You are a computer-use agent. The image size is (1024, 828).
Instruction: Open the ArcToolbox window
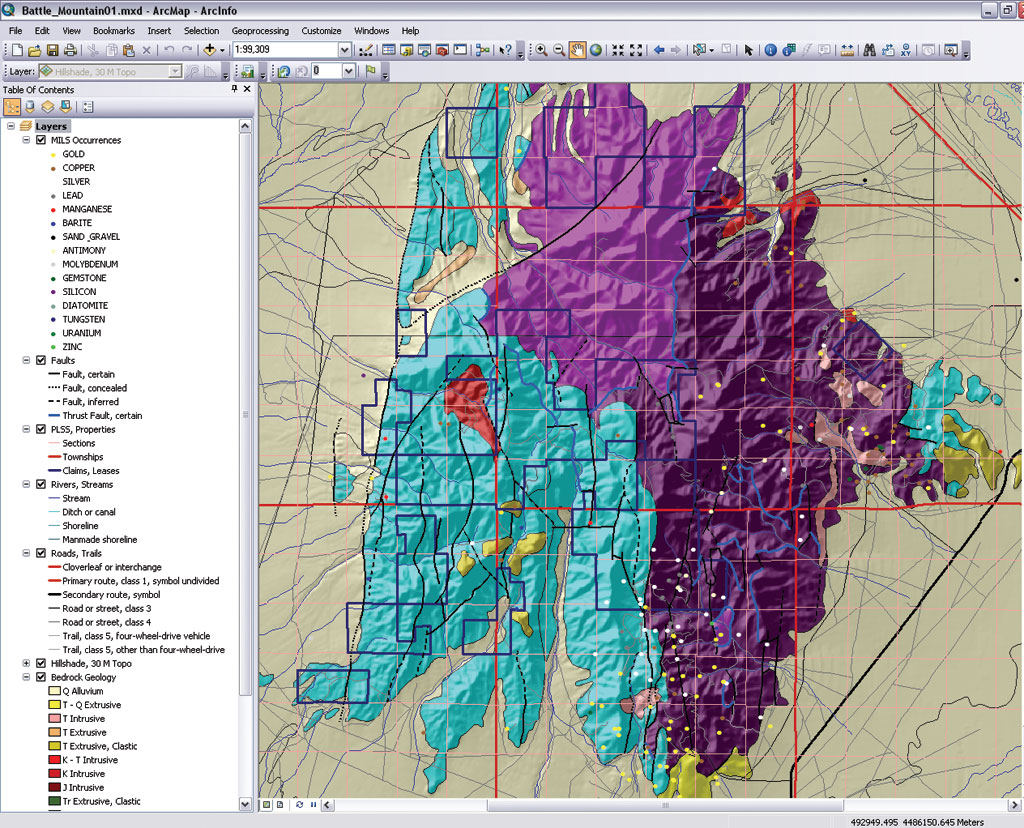coord(442,50)
